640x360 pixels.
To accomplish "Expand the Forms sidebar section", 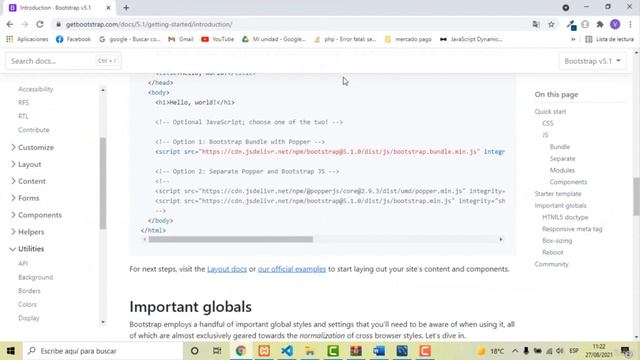I will pyautogui.click(x=25, y=198).
